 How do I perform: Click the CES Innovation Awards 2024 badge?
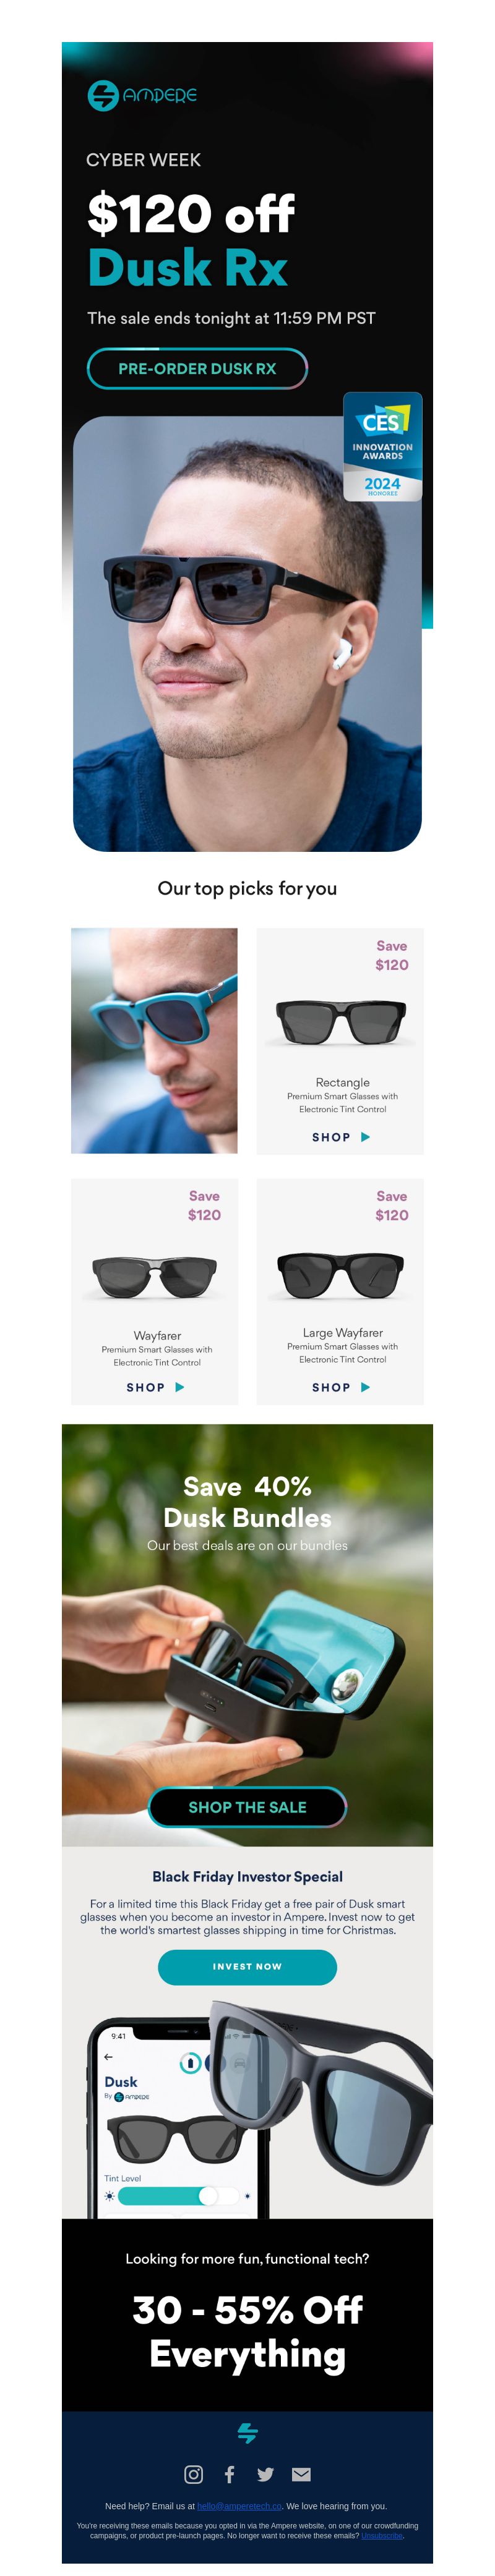pyautogui.click(x=382, y=446)
